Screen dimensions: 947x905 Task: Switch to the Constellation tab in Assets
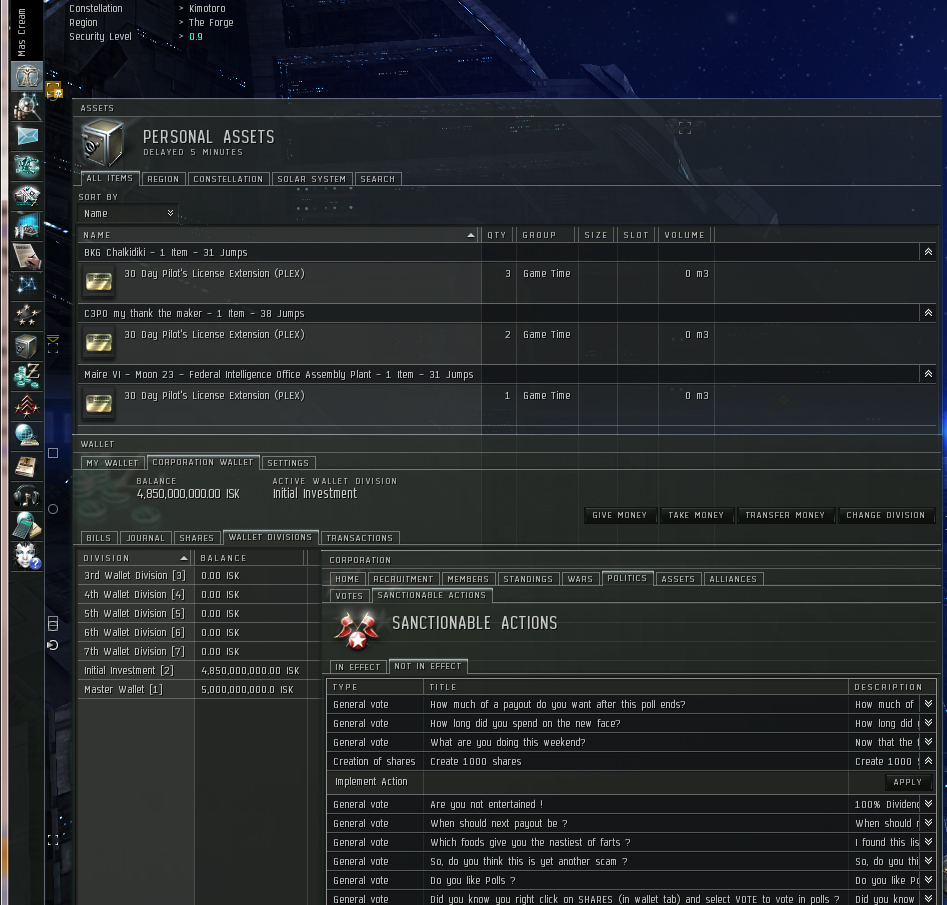tap(228, 179)
